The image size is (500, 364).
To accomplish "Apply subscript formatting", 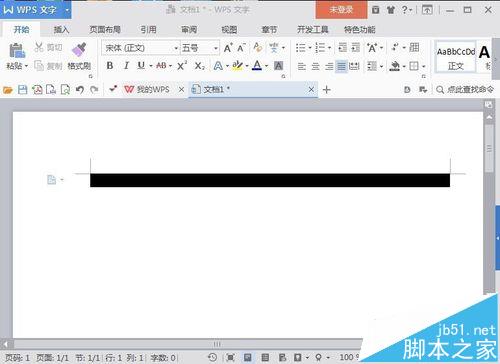I will (200, 66).
